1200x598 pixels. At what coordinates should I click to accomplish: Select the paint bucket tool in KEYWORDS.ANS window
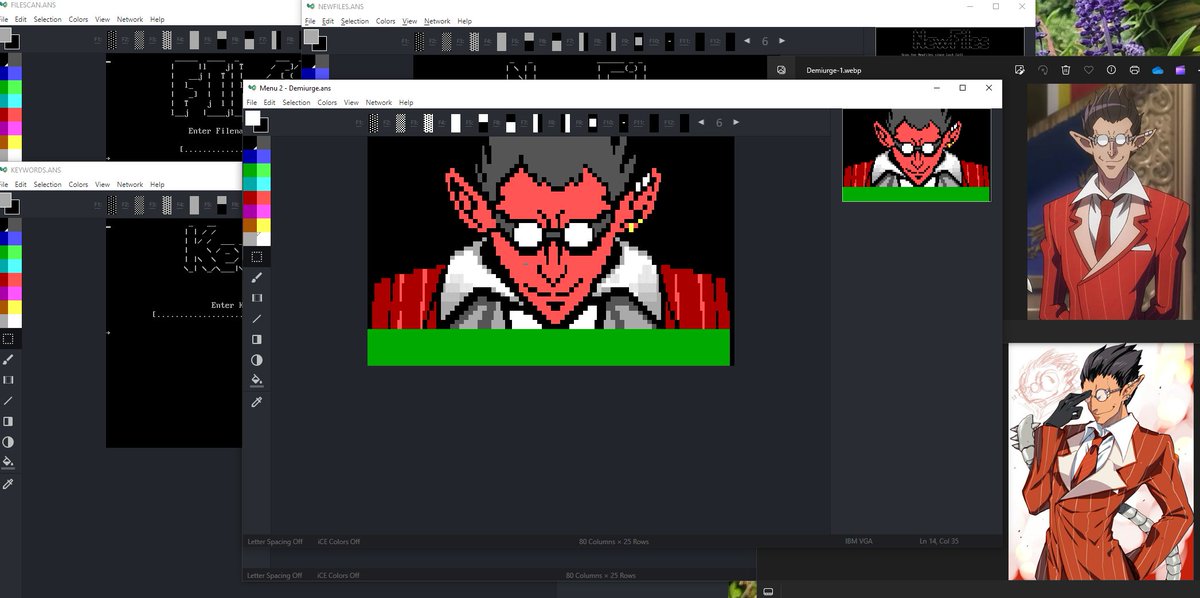pyautogui.click(x=8, y=462)
